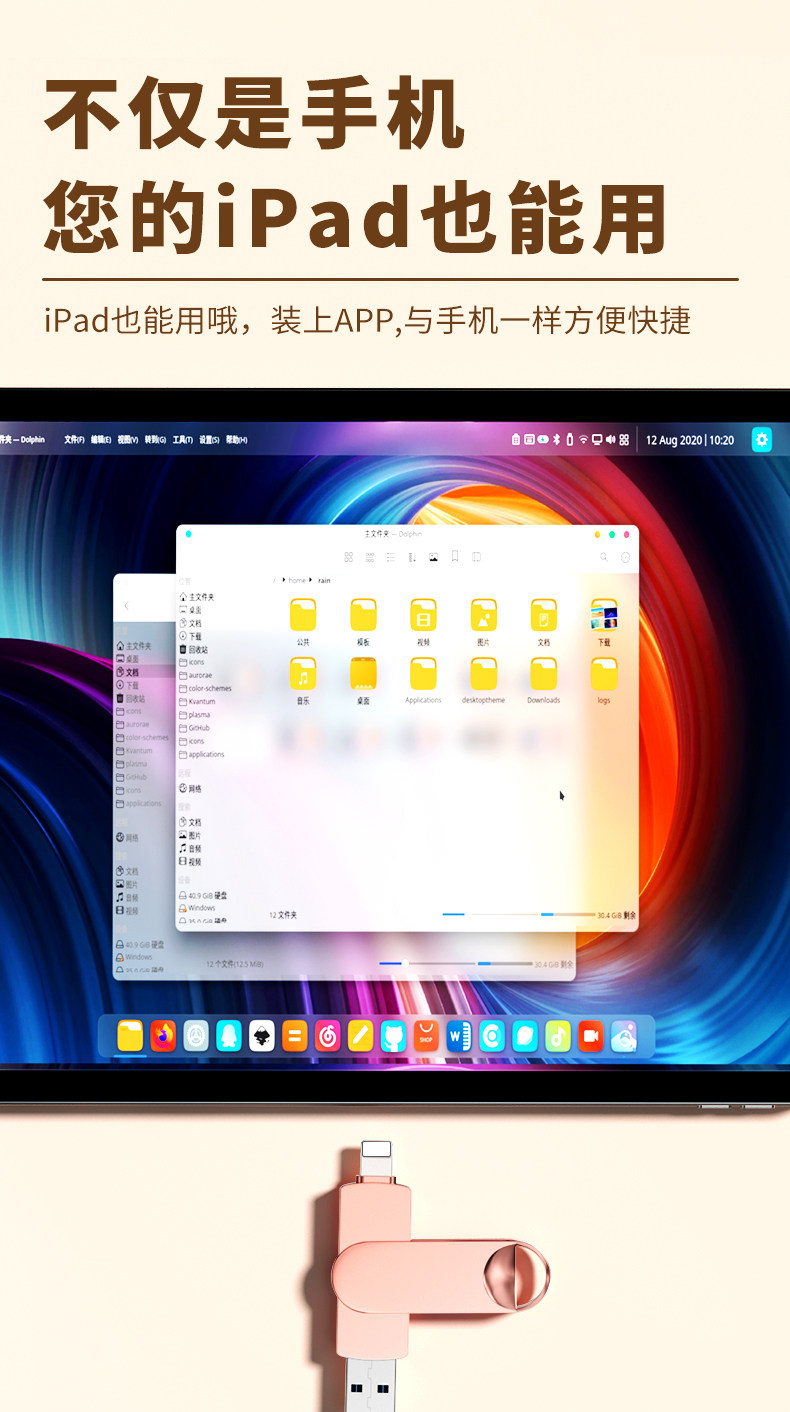Open the 下载 folder with picture preview

(x=604, y=615)
